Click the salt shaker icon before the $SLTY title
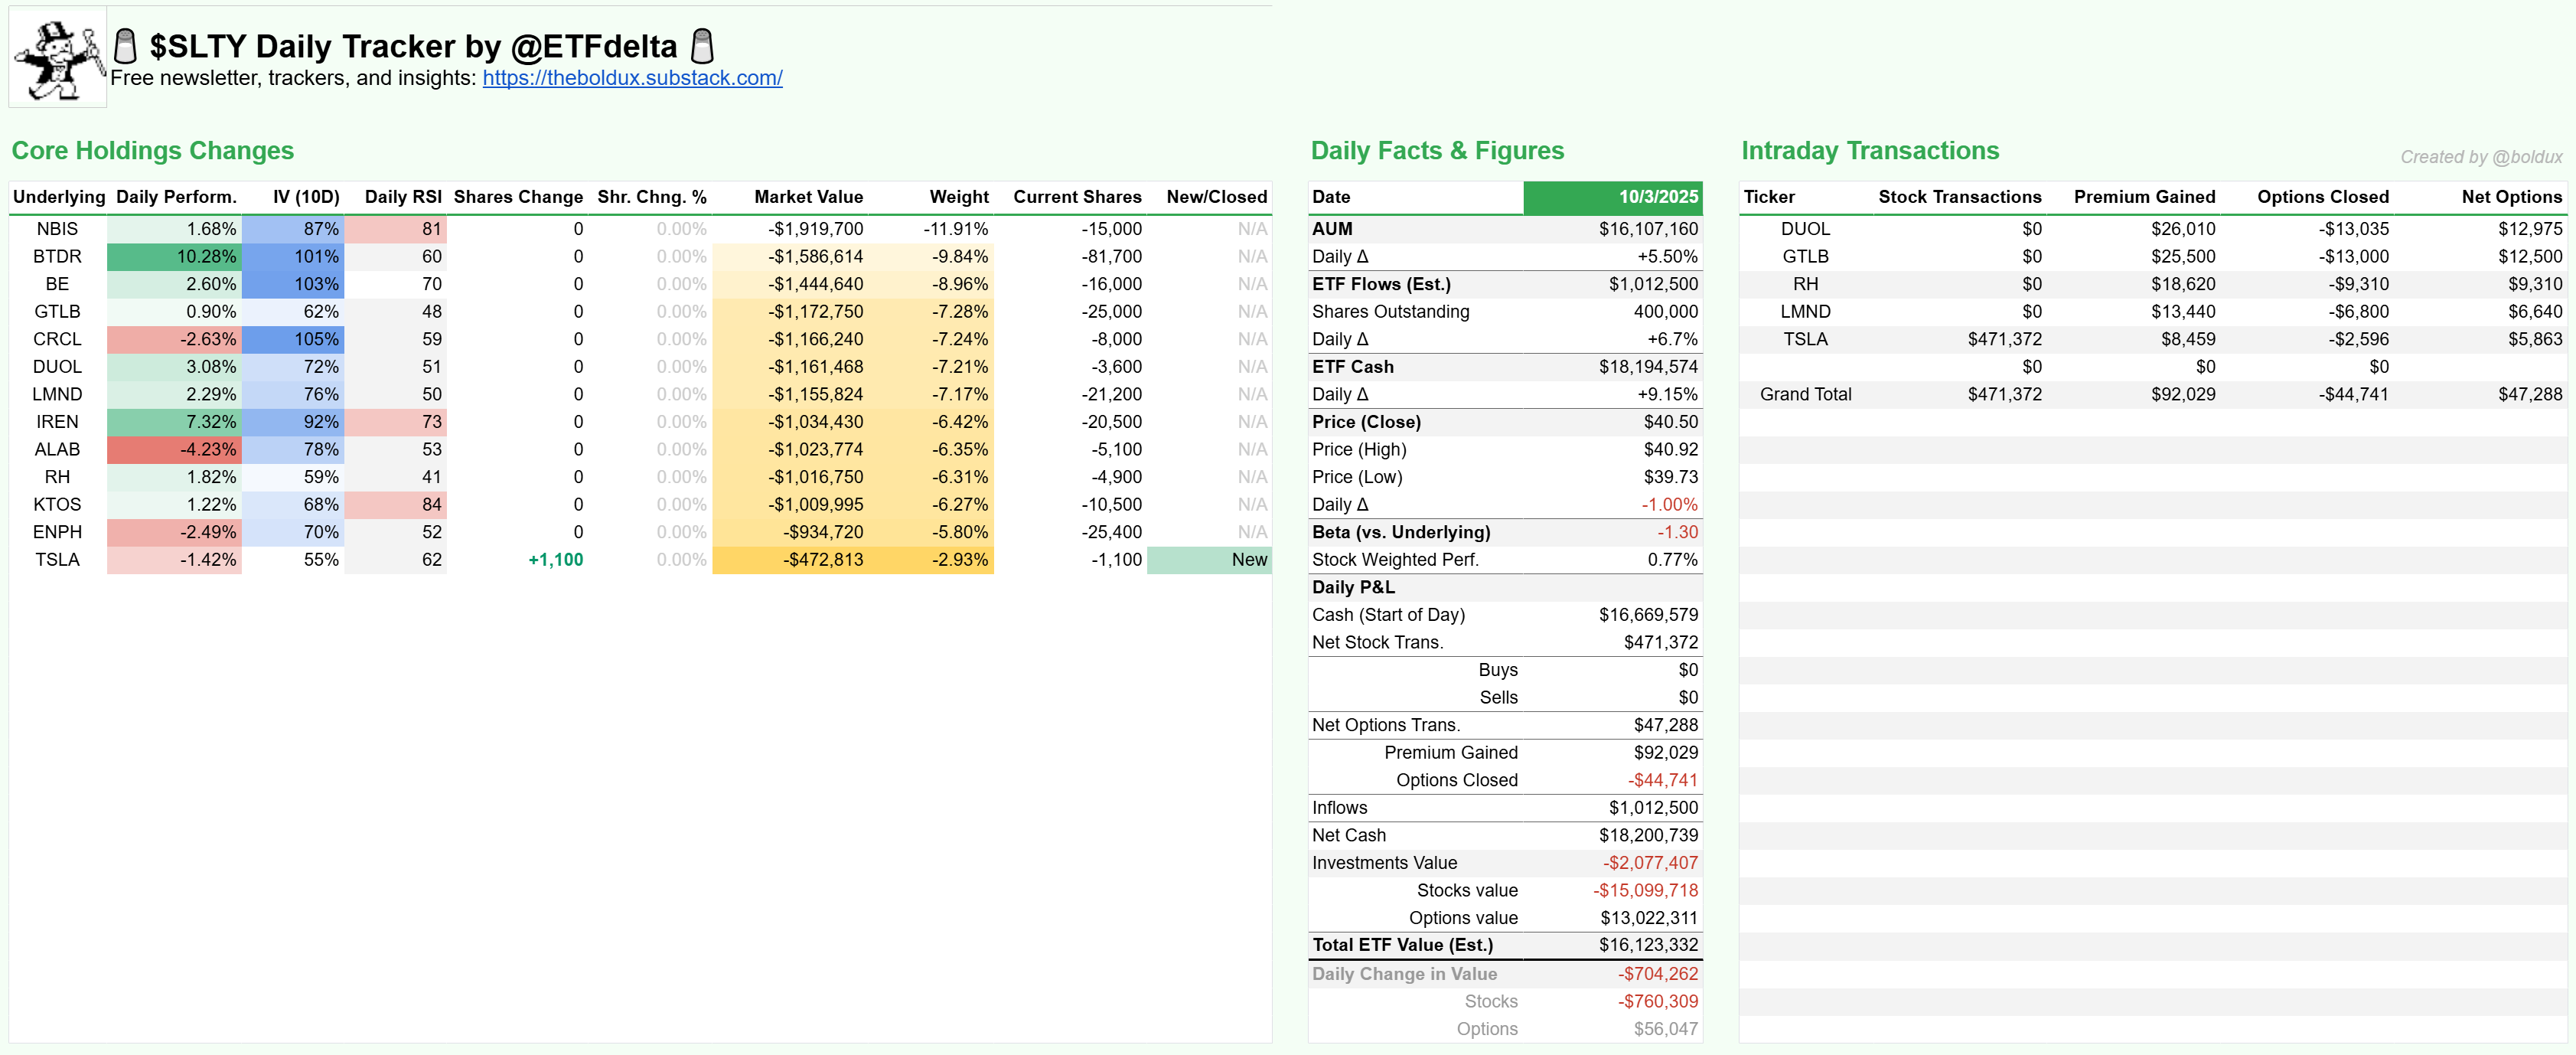This screenshot has width=2576, height=1055. 125,46
